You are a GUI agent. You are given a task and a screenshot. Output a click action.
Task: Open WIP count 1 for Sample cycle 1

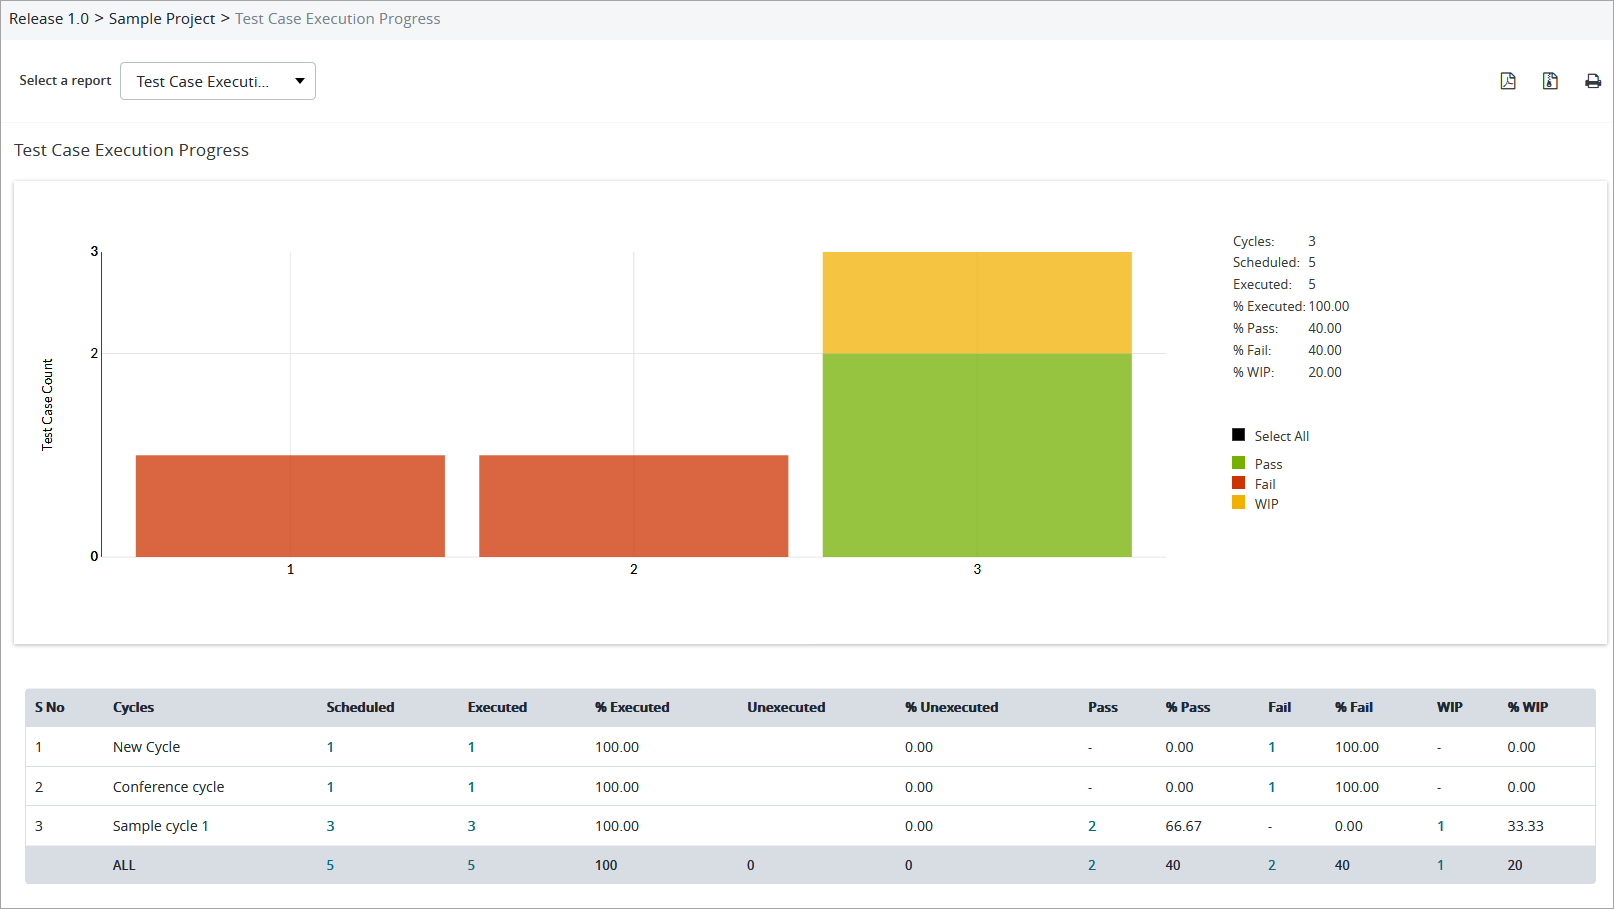(x=1441, y=826)
